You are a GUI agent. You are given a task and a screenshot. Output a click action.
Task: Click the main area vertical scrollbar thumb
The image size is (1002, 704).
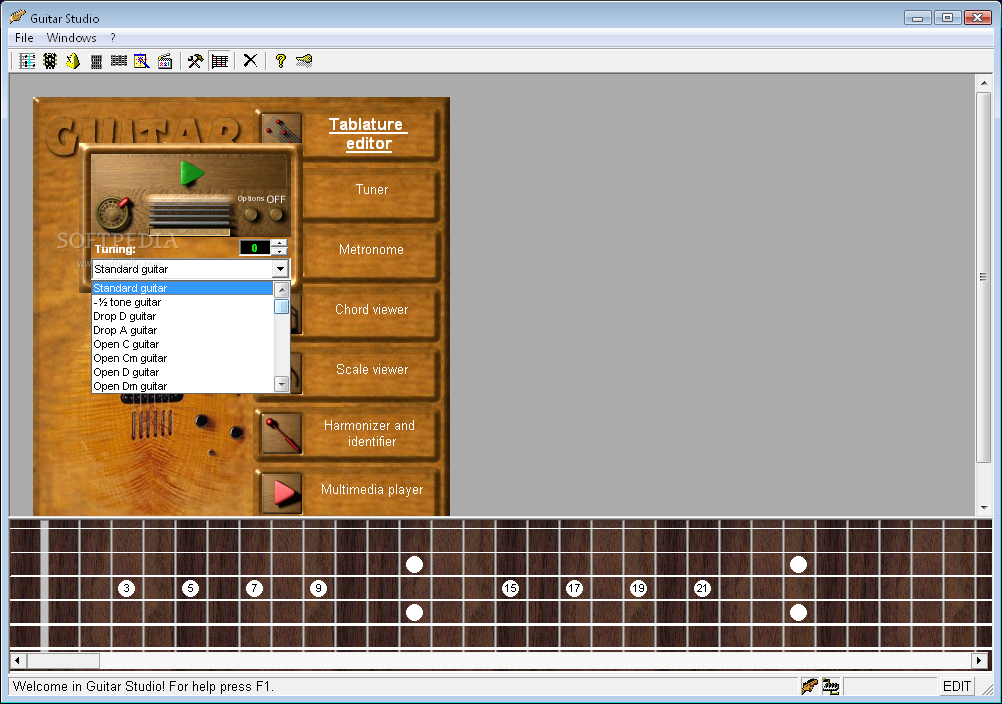pos(983,277)
